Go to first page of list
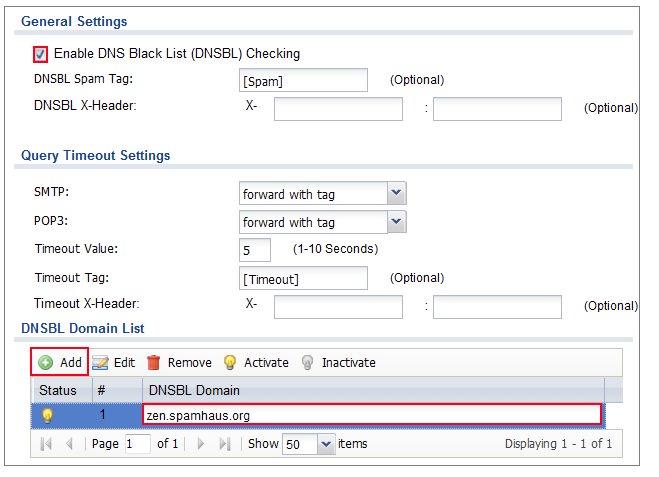Image resolution: width=659 pixels, height=477 pixels. point(46,443)
